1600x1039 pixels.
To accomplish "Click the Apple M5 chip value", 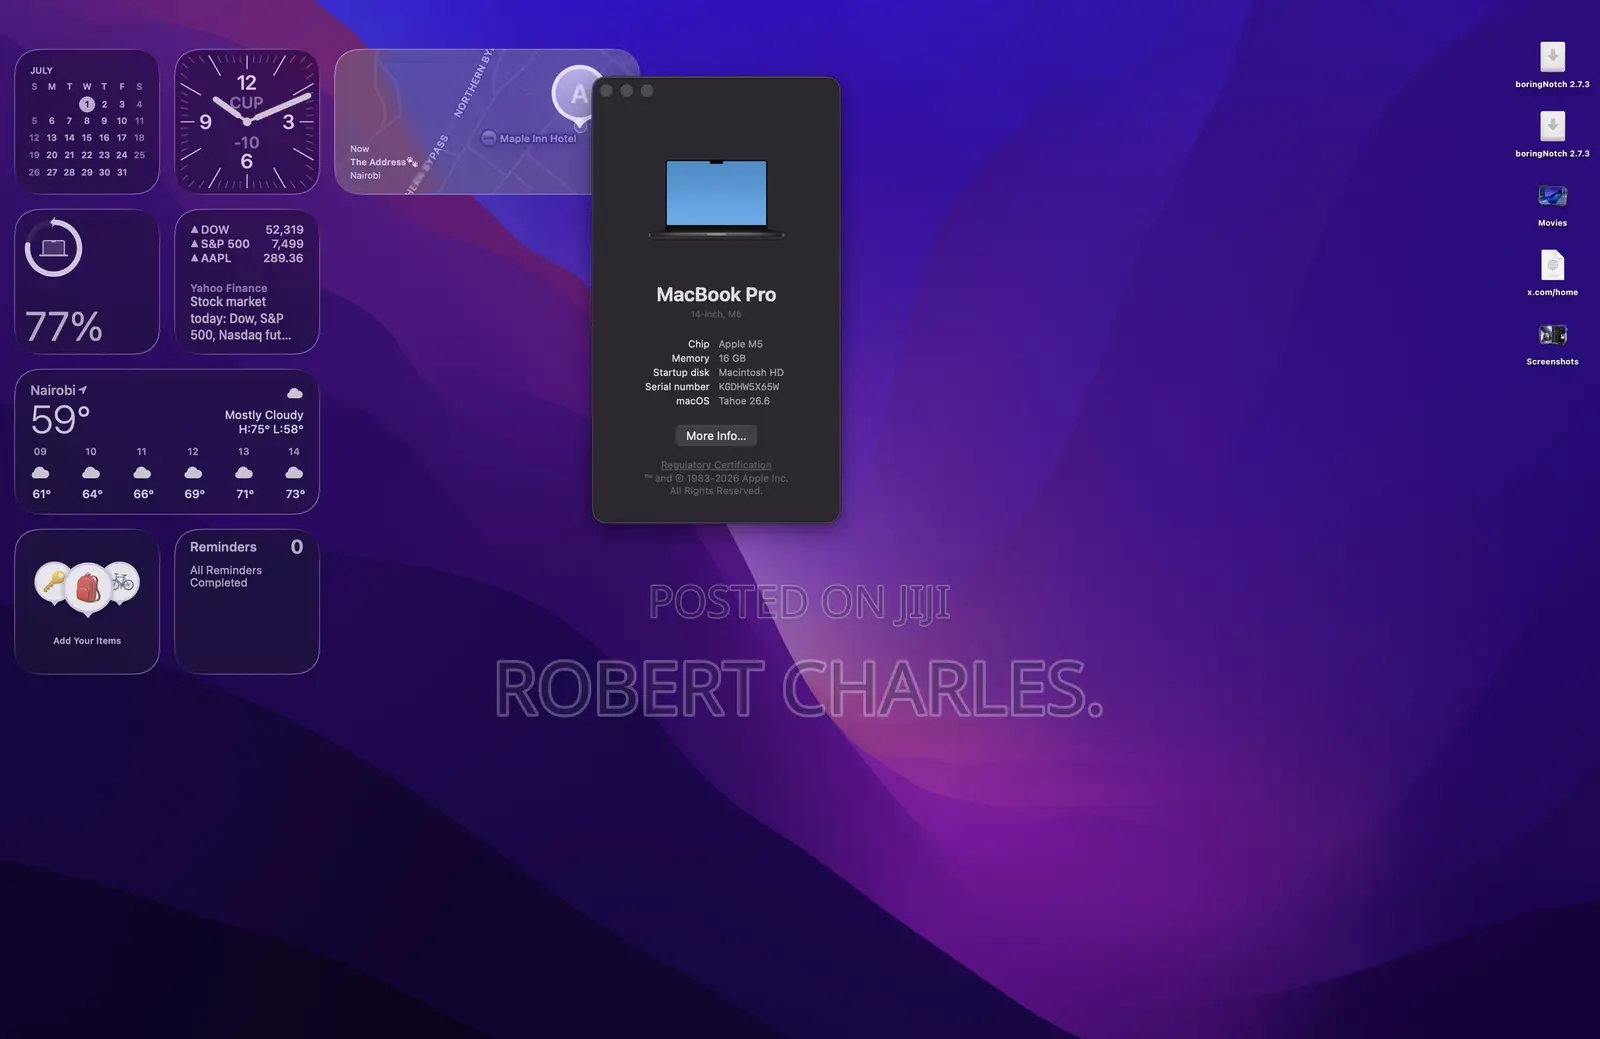I will coord(741,344).
